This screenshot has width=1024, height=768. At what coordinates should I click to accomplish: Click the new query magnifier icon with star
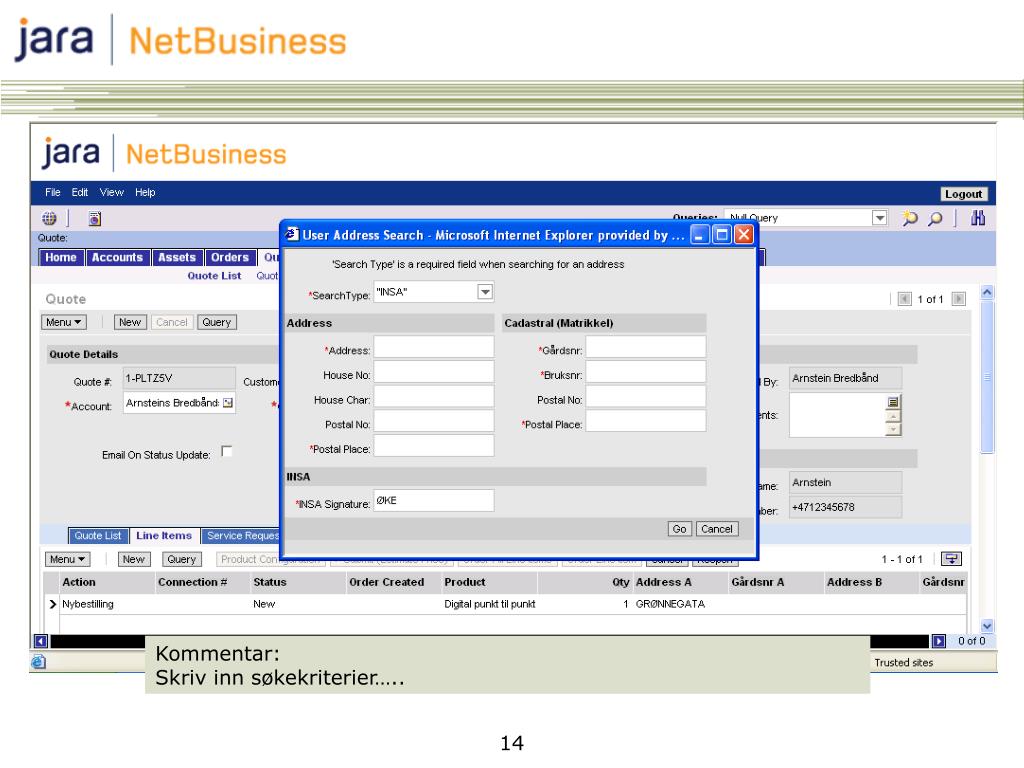pos(910,218)
